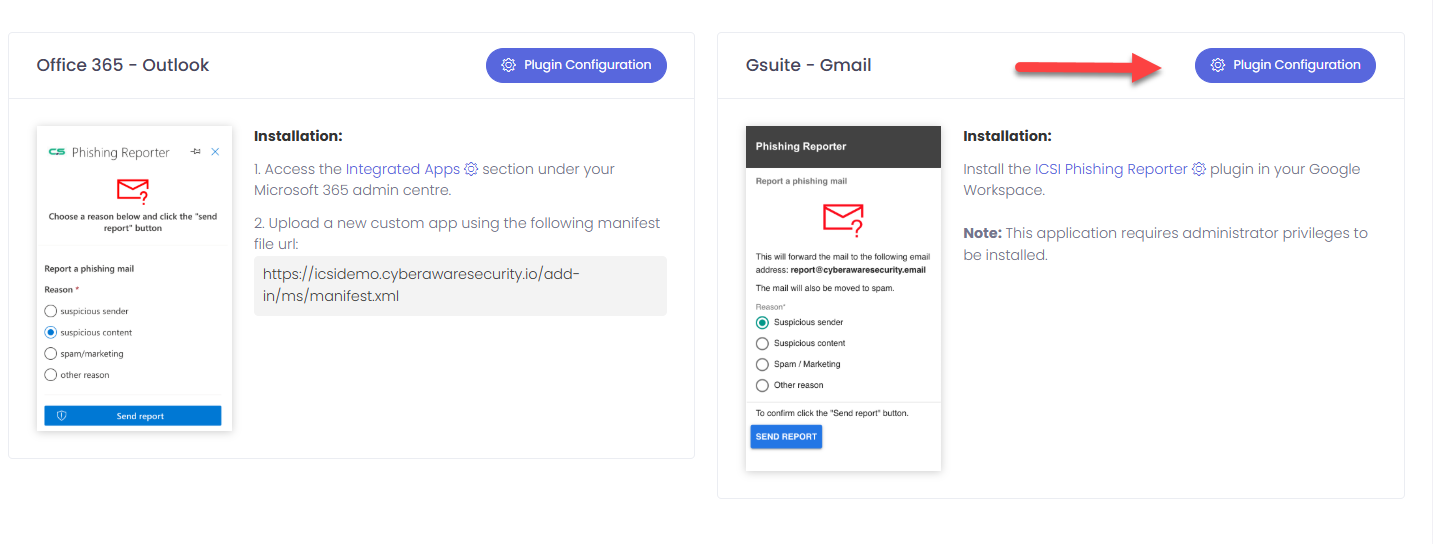
Task: Choose "spam/marketing" reason in Outlook preview
Action: (51, 354)
